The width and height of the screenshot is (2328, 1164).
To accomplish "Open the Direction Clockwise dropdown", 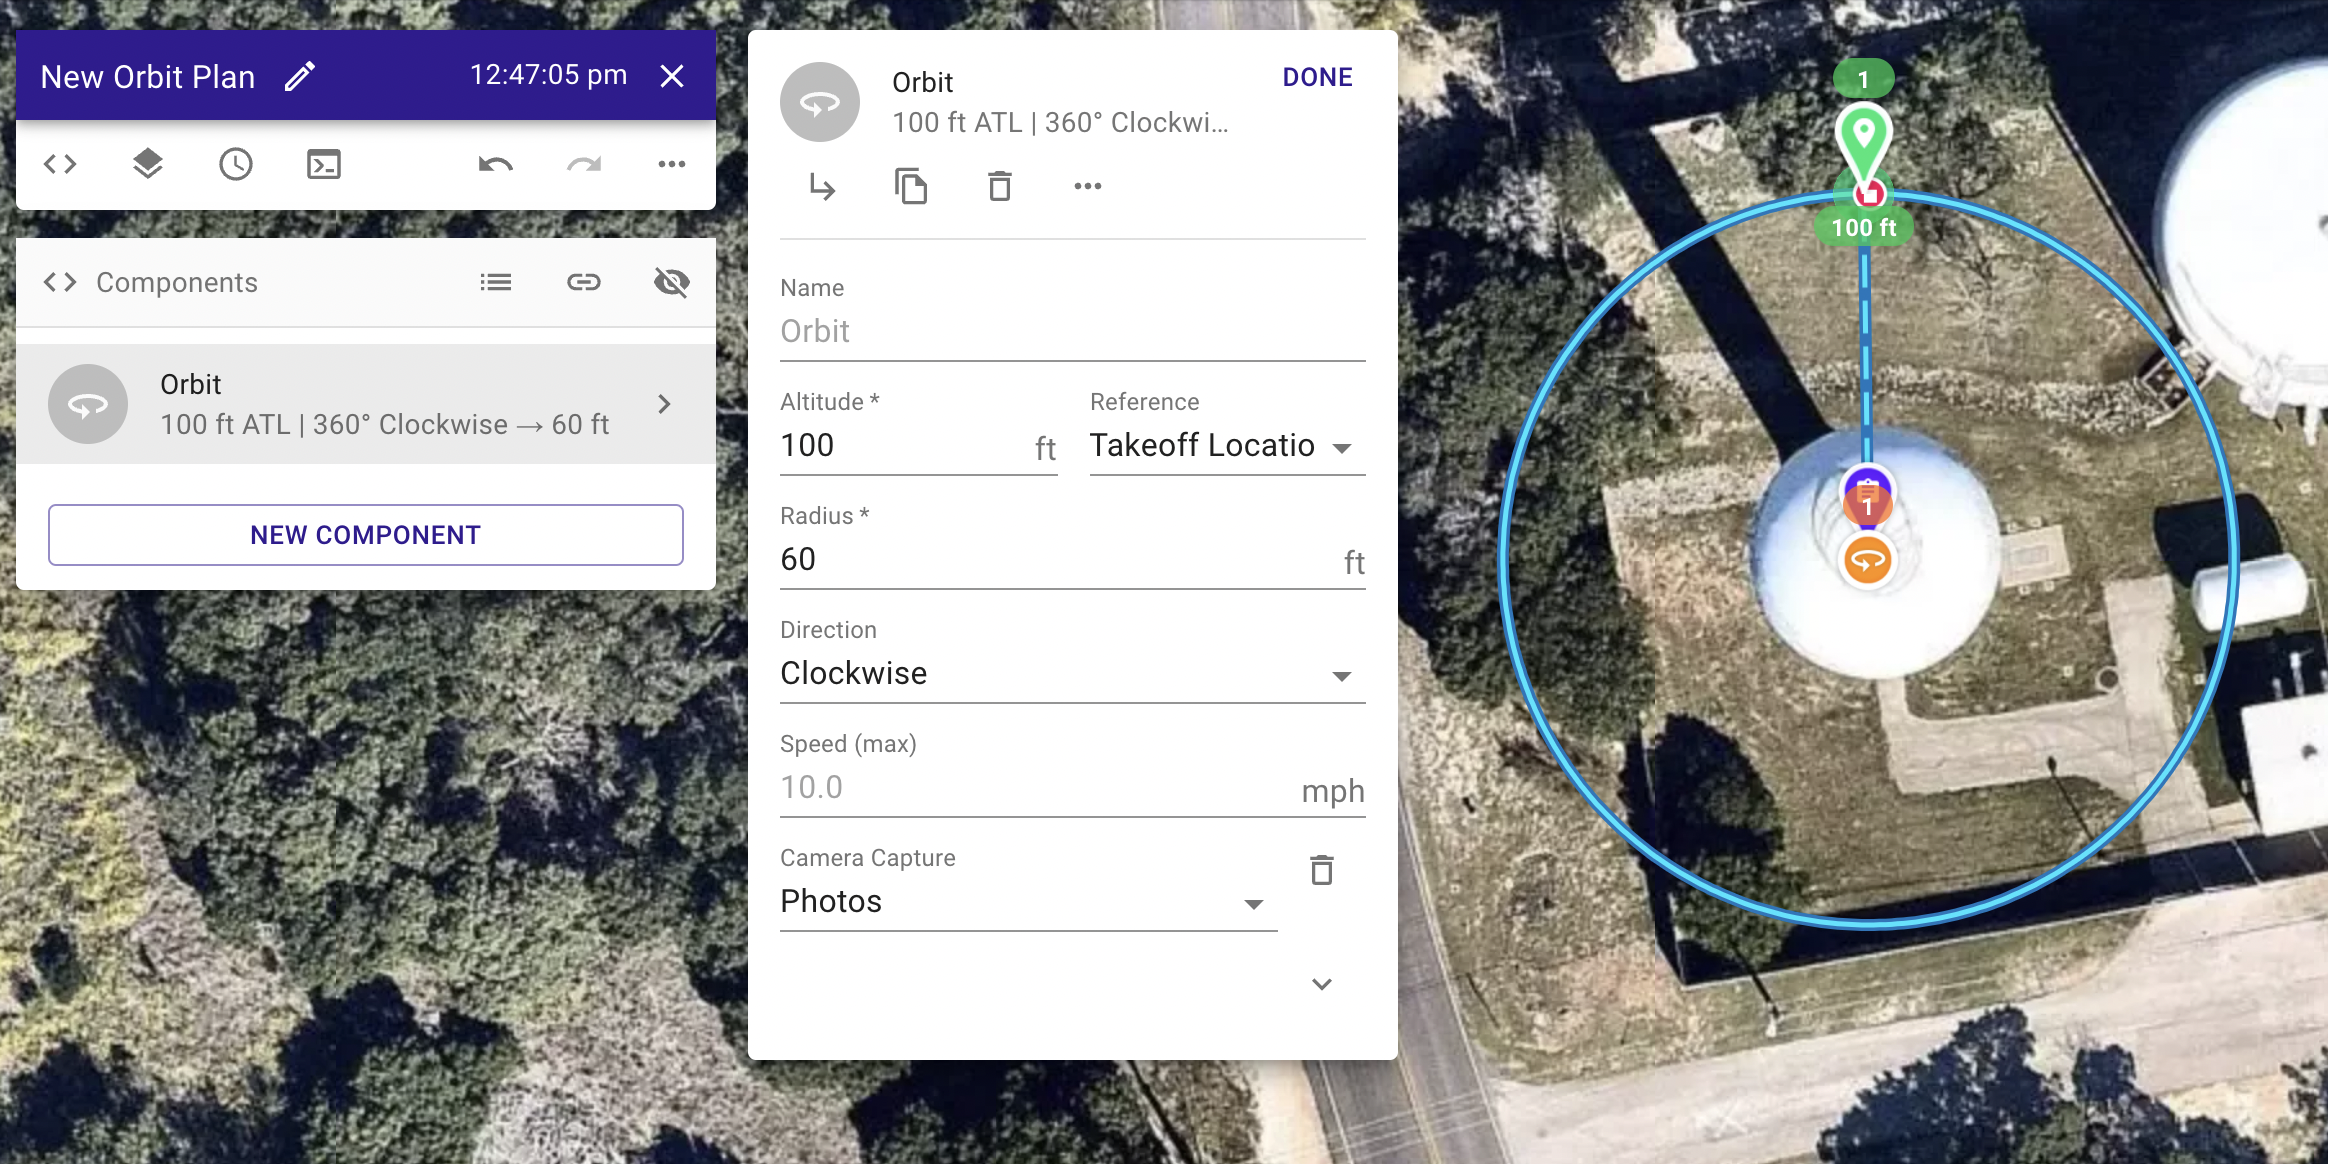I will (x=1073, y=674).
